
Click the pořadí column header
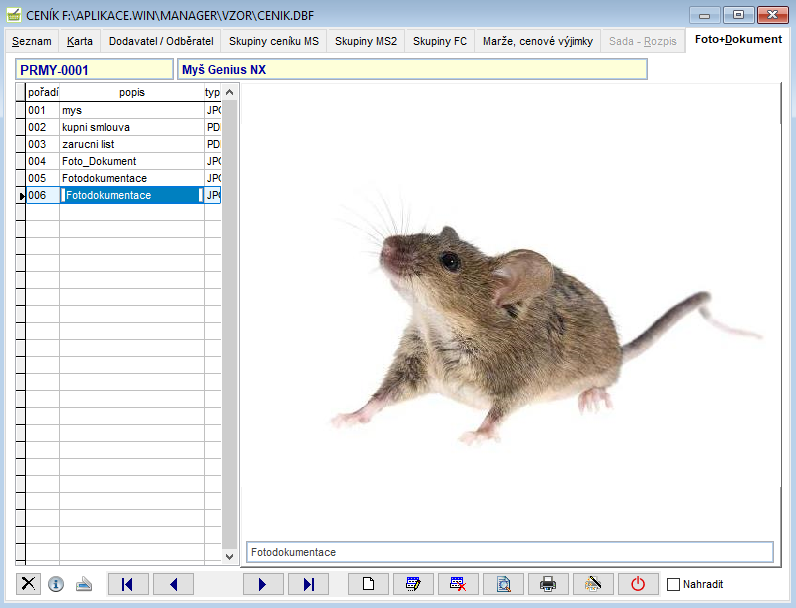[x=43, y=92]
